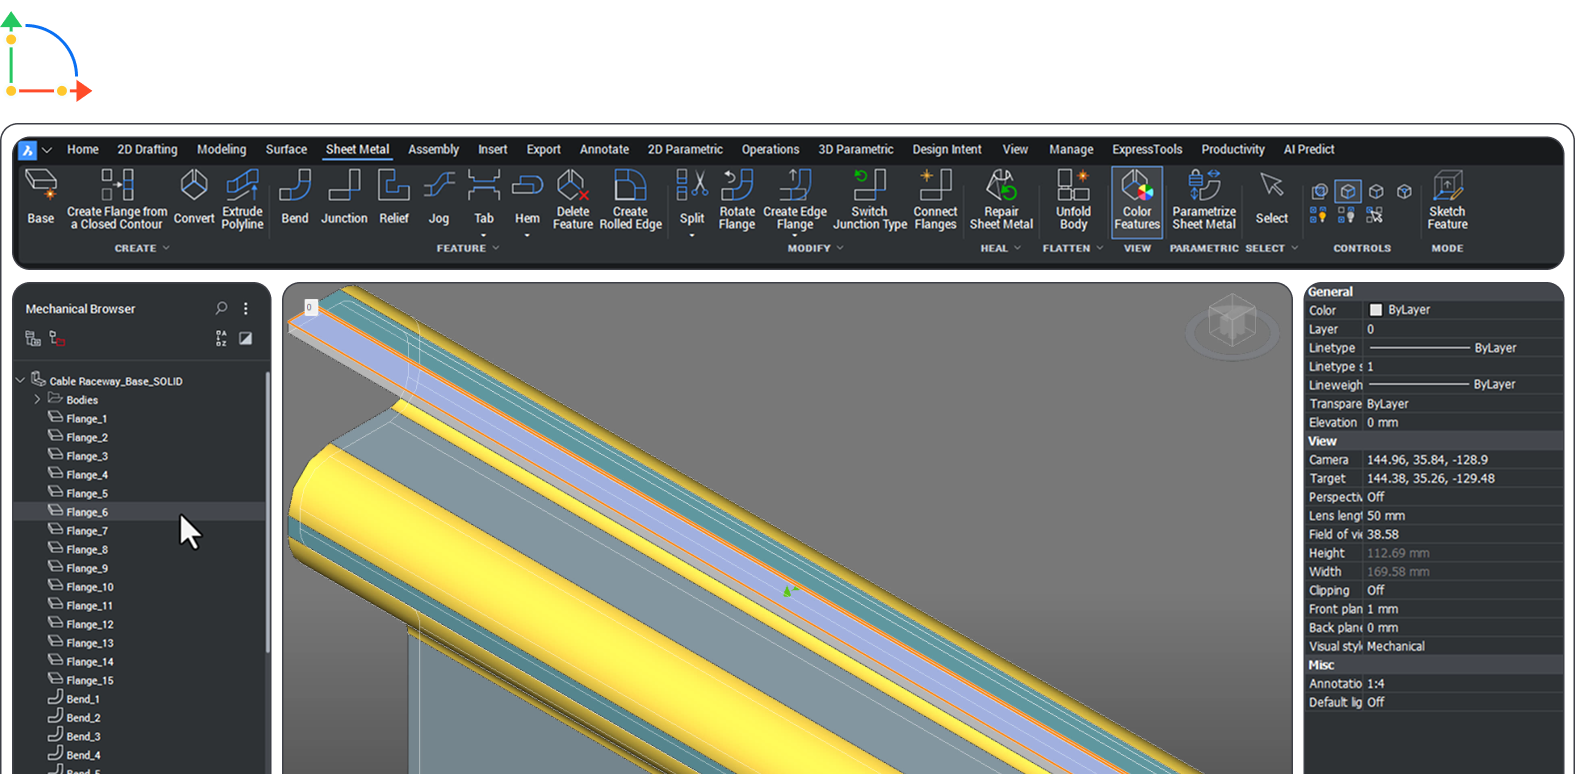Select Create Rolled Edge
This screenshot has height=774, width=1575.
click(x=631, y=198)
